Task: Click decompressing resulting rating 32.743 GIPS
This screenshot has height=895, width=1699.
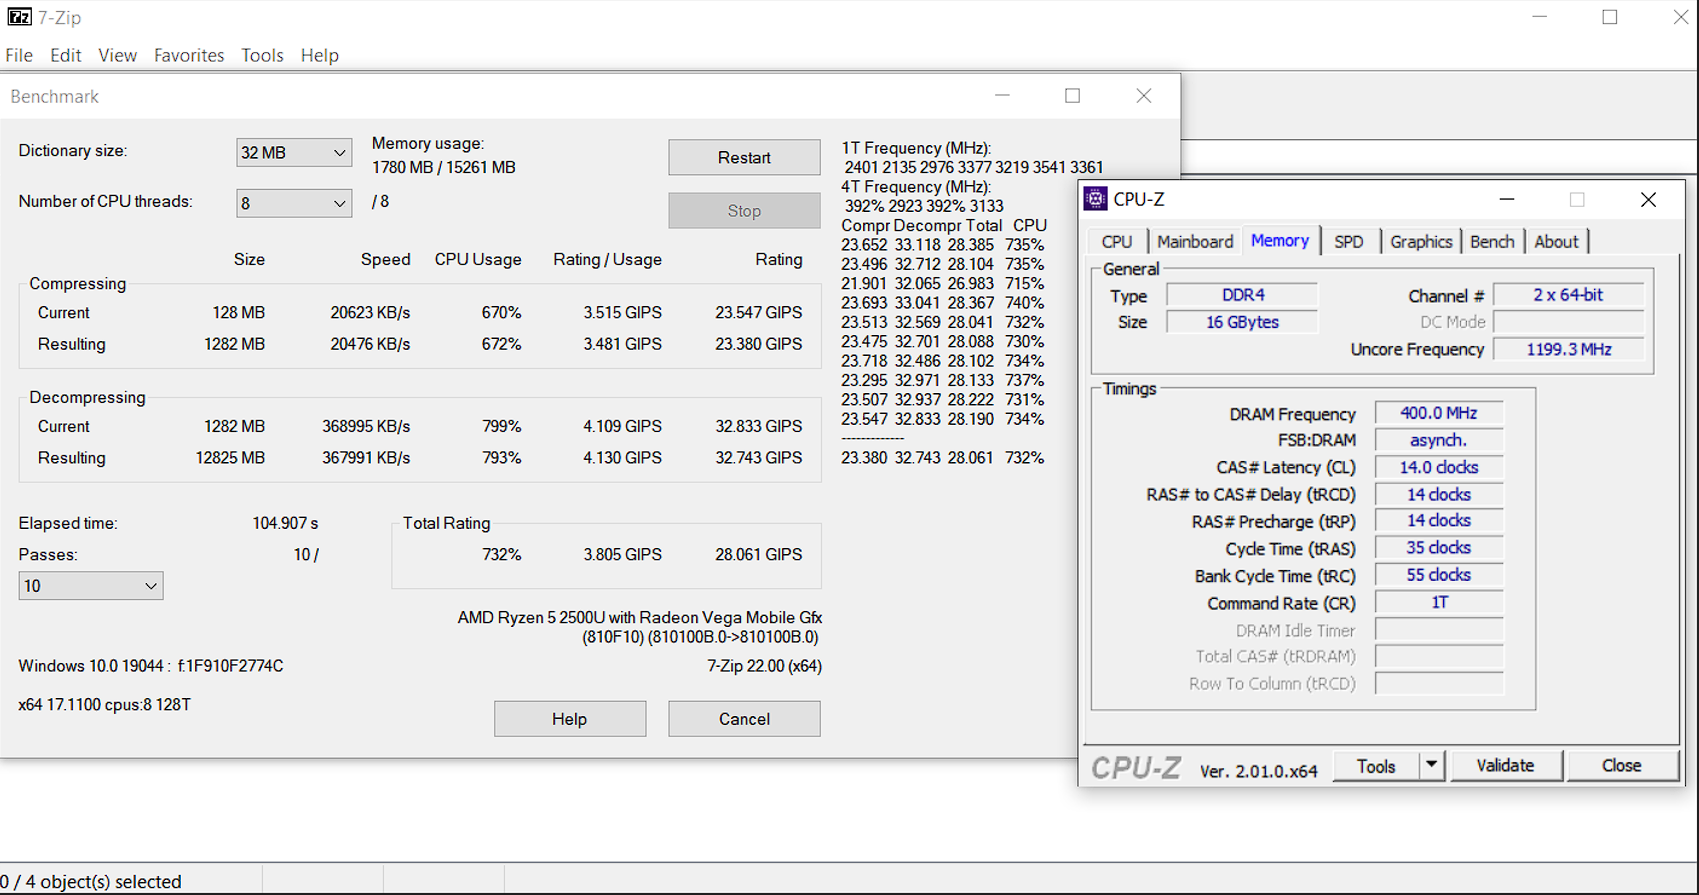Action: click(758, 458)
